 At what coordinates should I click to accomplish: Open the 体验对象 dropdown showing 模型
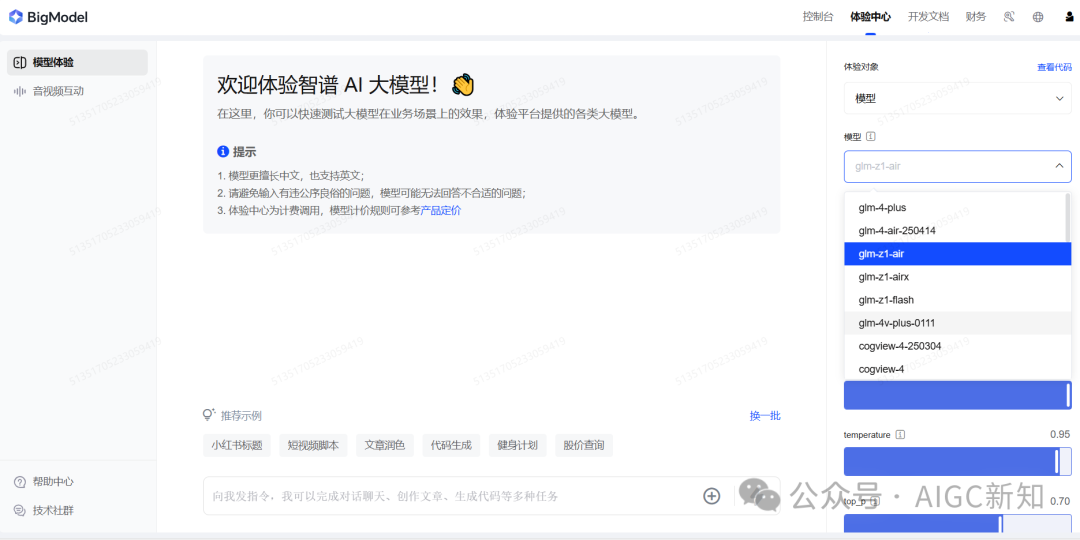[x=957, y=98]
